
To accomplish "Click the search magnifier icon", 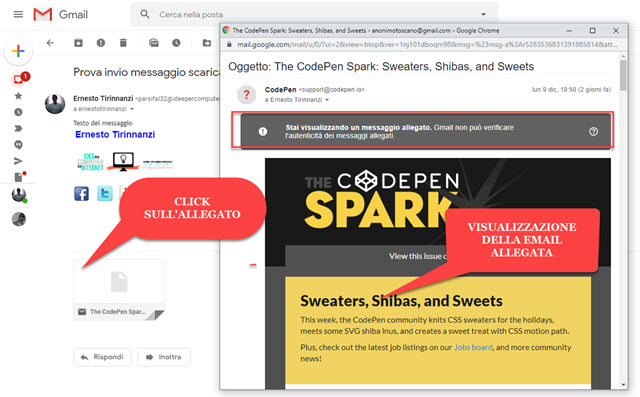I will (x=144, y=14).
